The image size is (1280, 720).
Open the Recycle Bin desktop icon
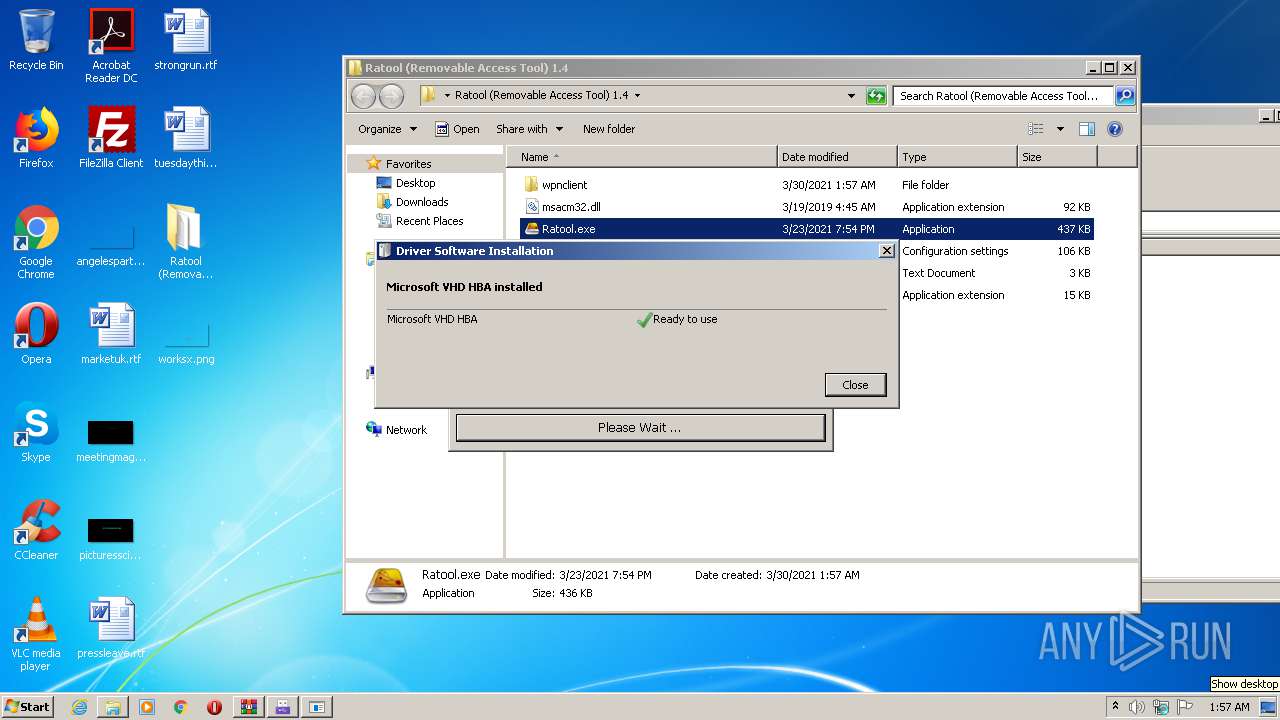pos(36,41)
